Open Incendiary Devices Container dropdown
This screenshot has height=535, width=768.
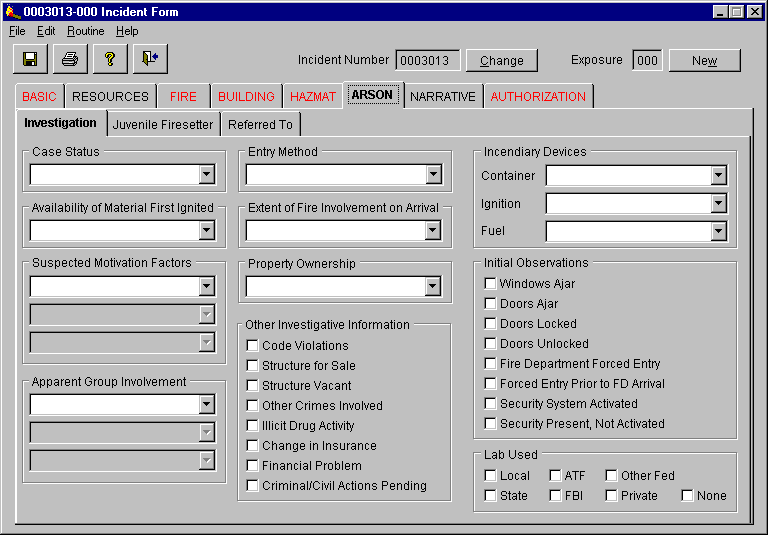click(718, 176)
